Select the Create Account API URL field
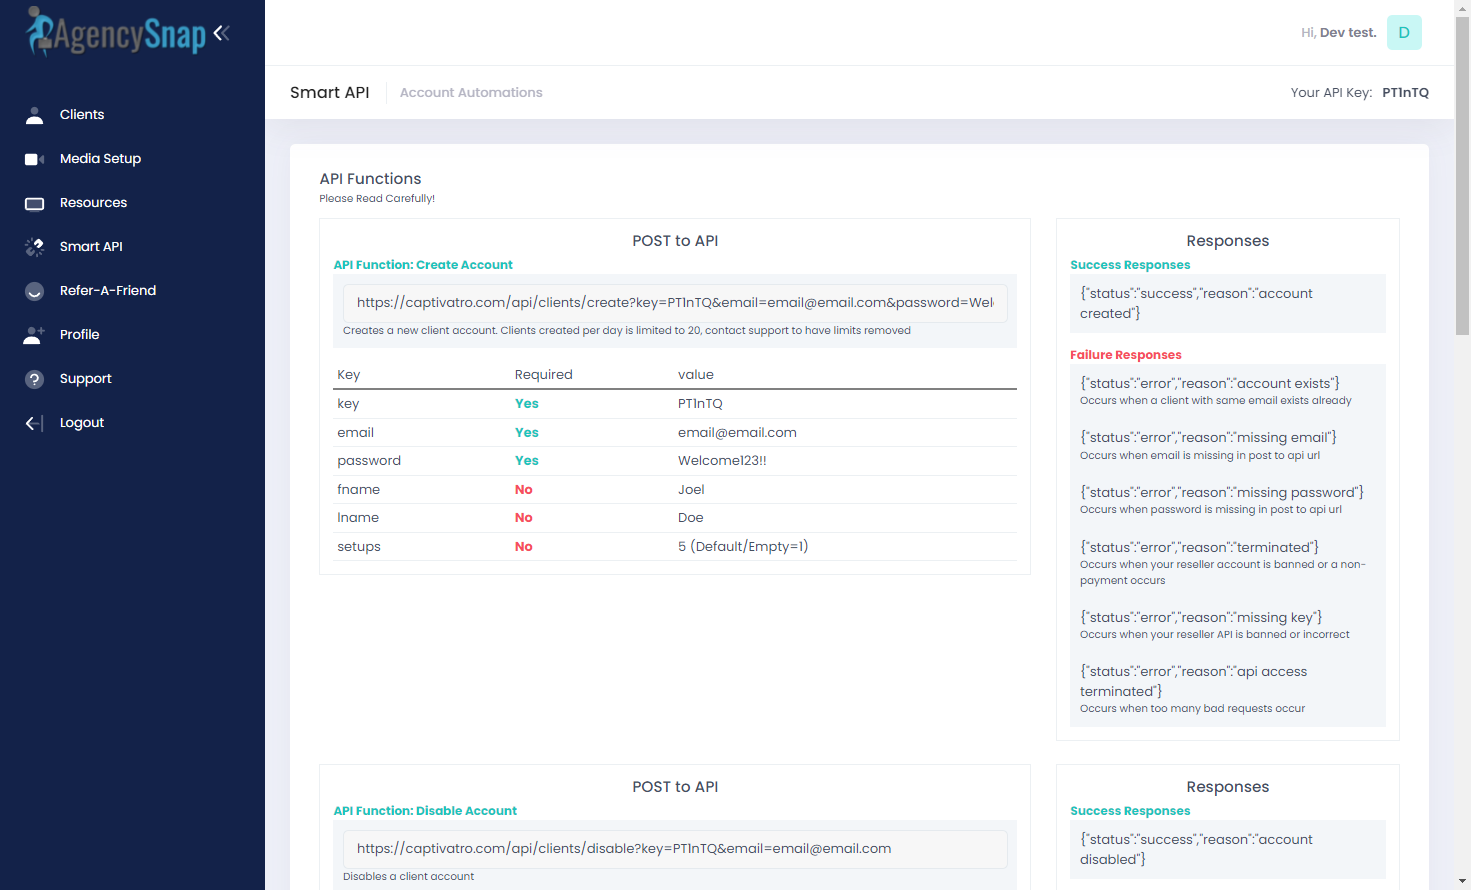 tap(675, 303)
